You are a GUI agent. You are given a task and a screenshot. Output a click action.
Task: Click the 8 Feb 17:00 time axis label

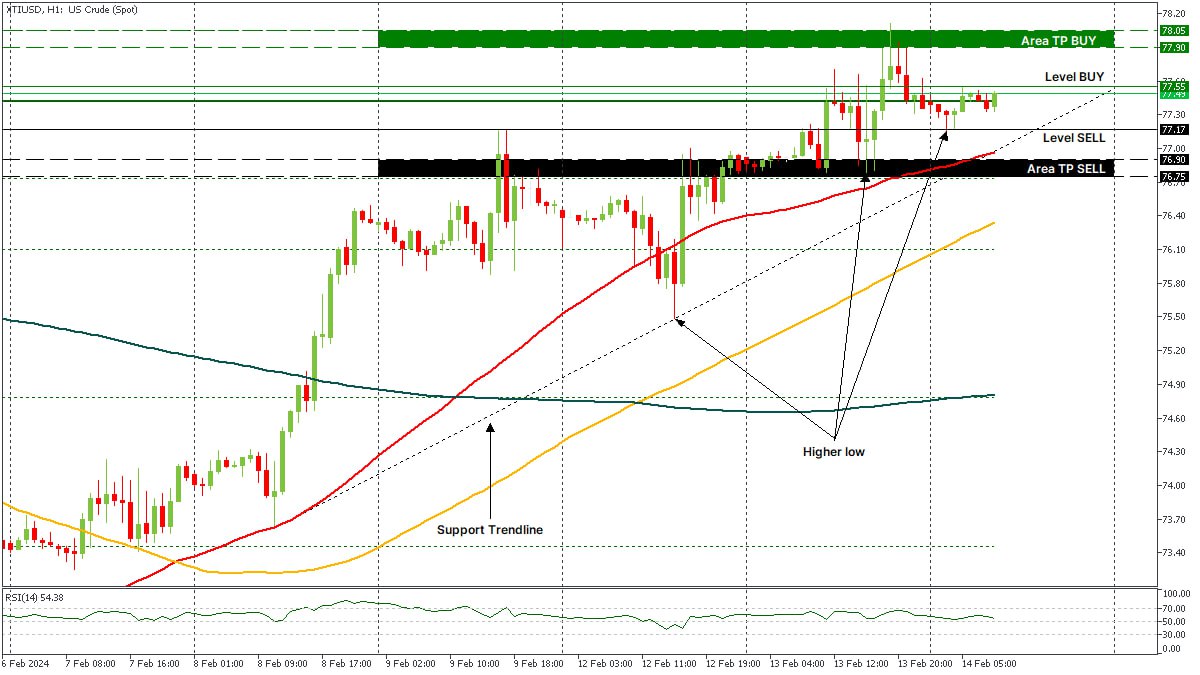click(346, 663)
